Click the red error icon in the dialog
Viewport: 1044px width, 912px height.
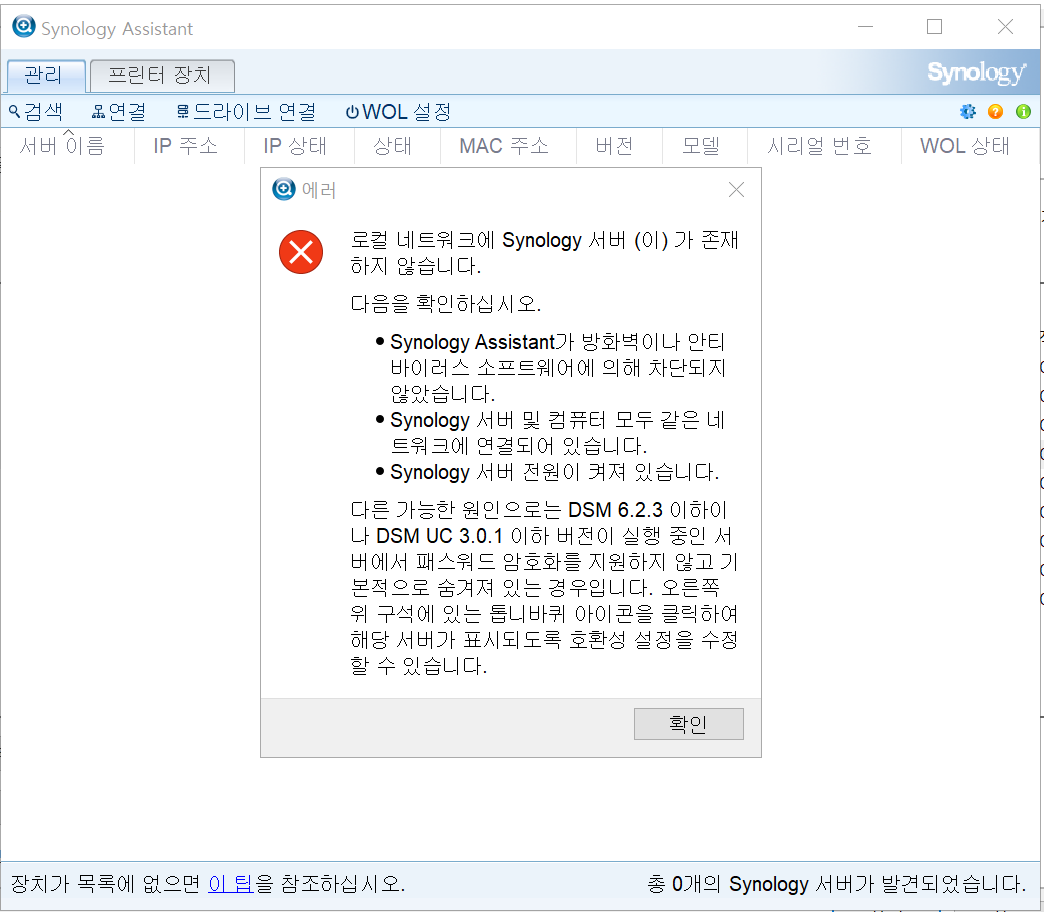(301, 252)
